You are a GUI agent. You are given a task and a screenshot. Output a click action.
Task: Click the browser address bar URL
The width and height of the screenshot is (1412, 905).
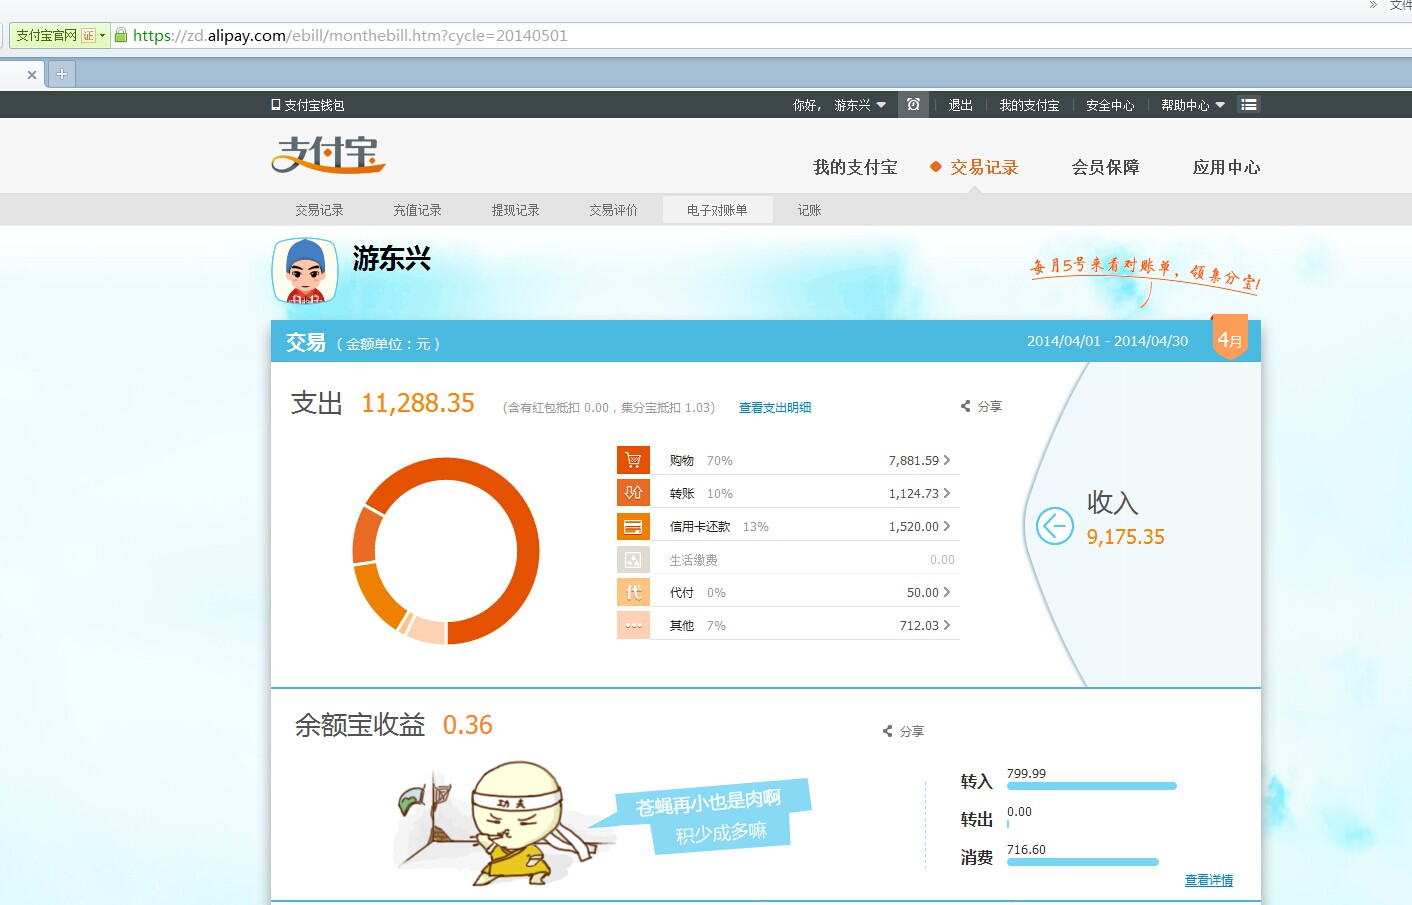click(x=350, y=35)
